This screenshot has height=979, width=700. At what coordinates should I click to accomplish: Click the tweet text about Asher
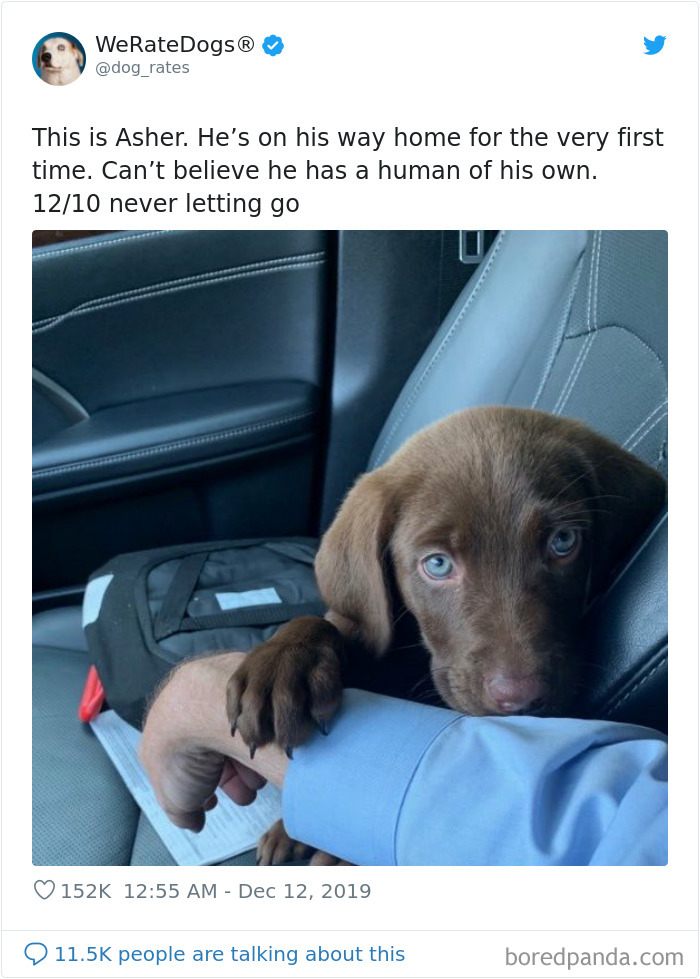(x=349, y=170)
